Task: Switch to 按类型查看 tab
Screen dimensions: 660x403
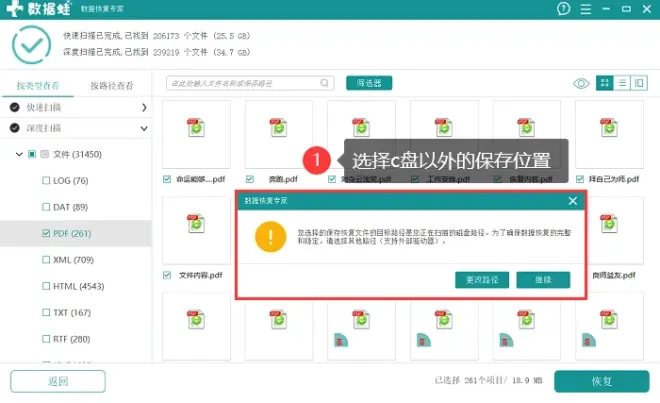Action: click(38, 85)
